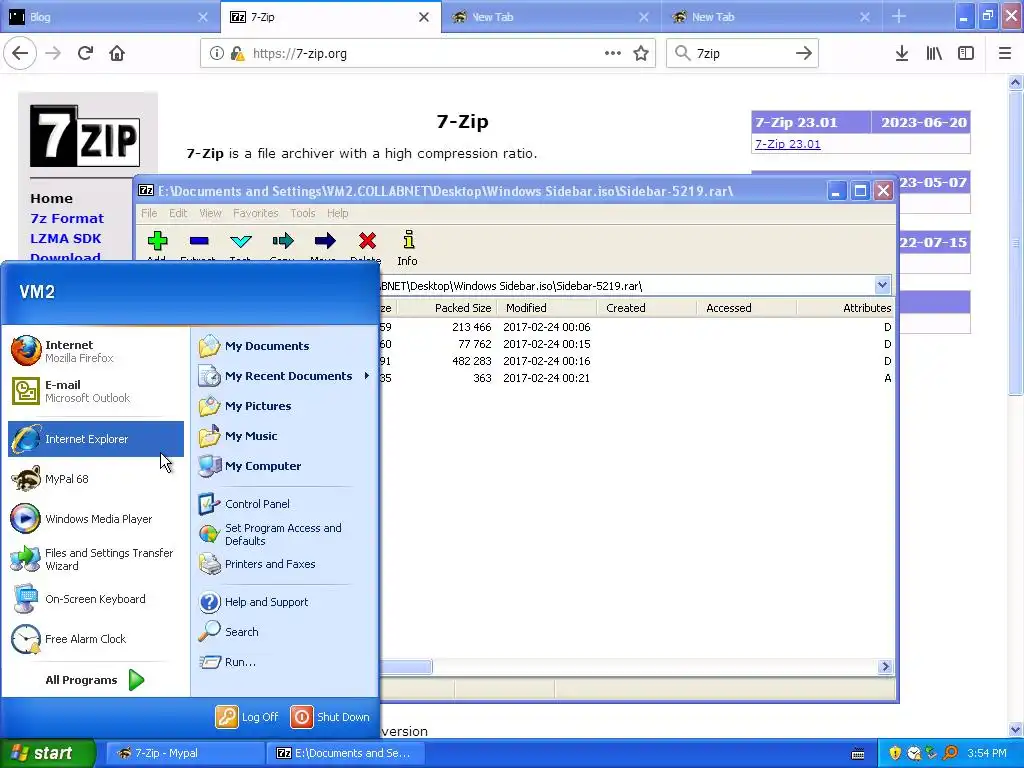Viewport: 1024px width, 768px height.
Task: Open Microsoft Outlook E-mail entry
Action: click(95, 391)
